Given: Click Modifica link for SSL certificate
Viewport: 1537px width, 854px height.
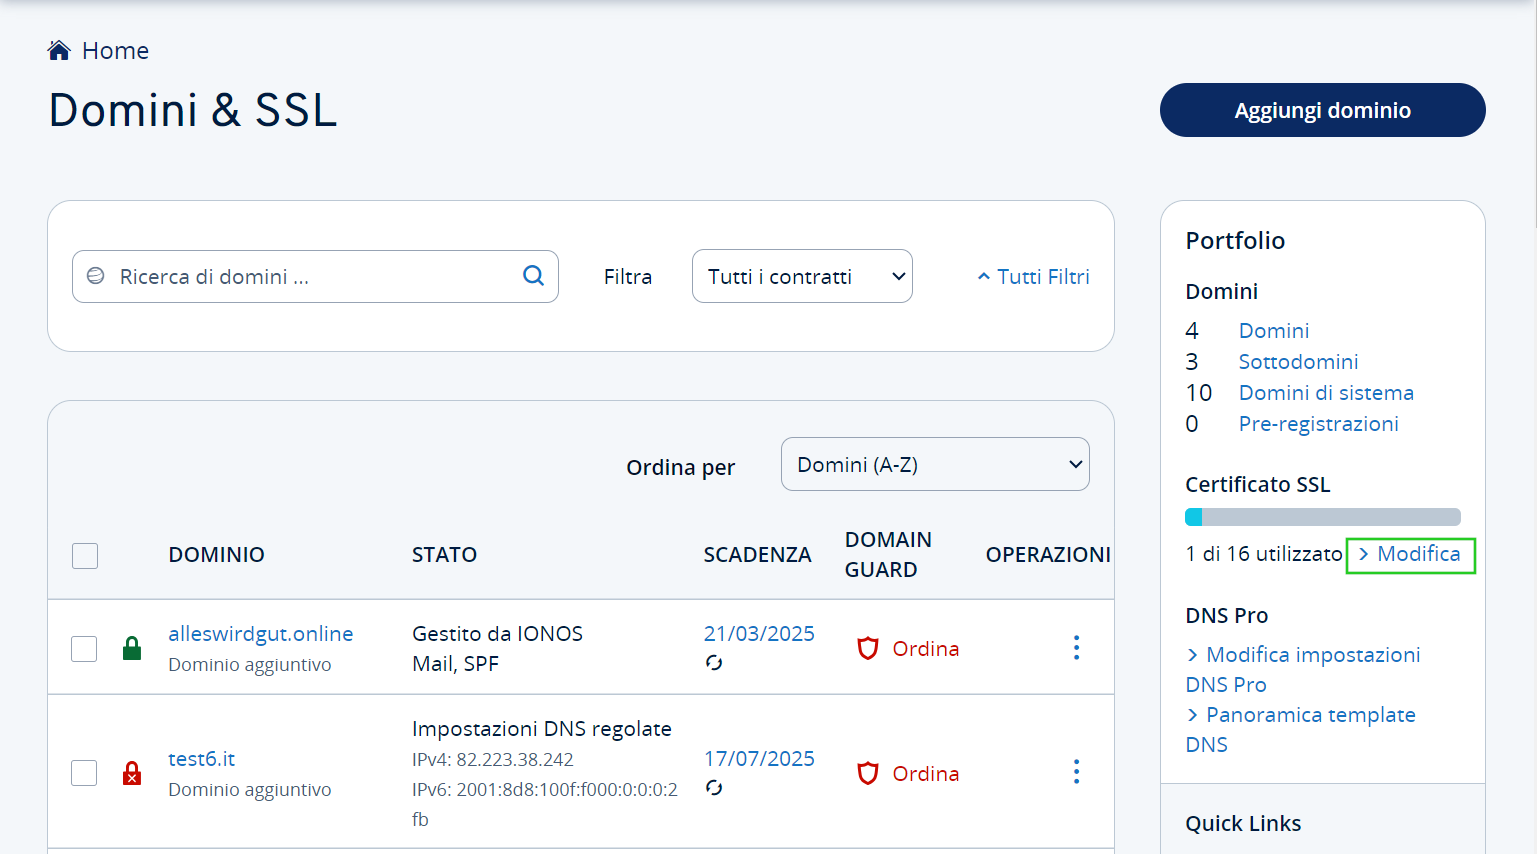Looking at the screenshot, I should click(1410, 554).
